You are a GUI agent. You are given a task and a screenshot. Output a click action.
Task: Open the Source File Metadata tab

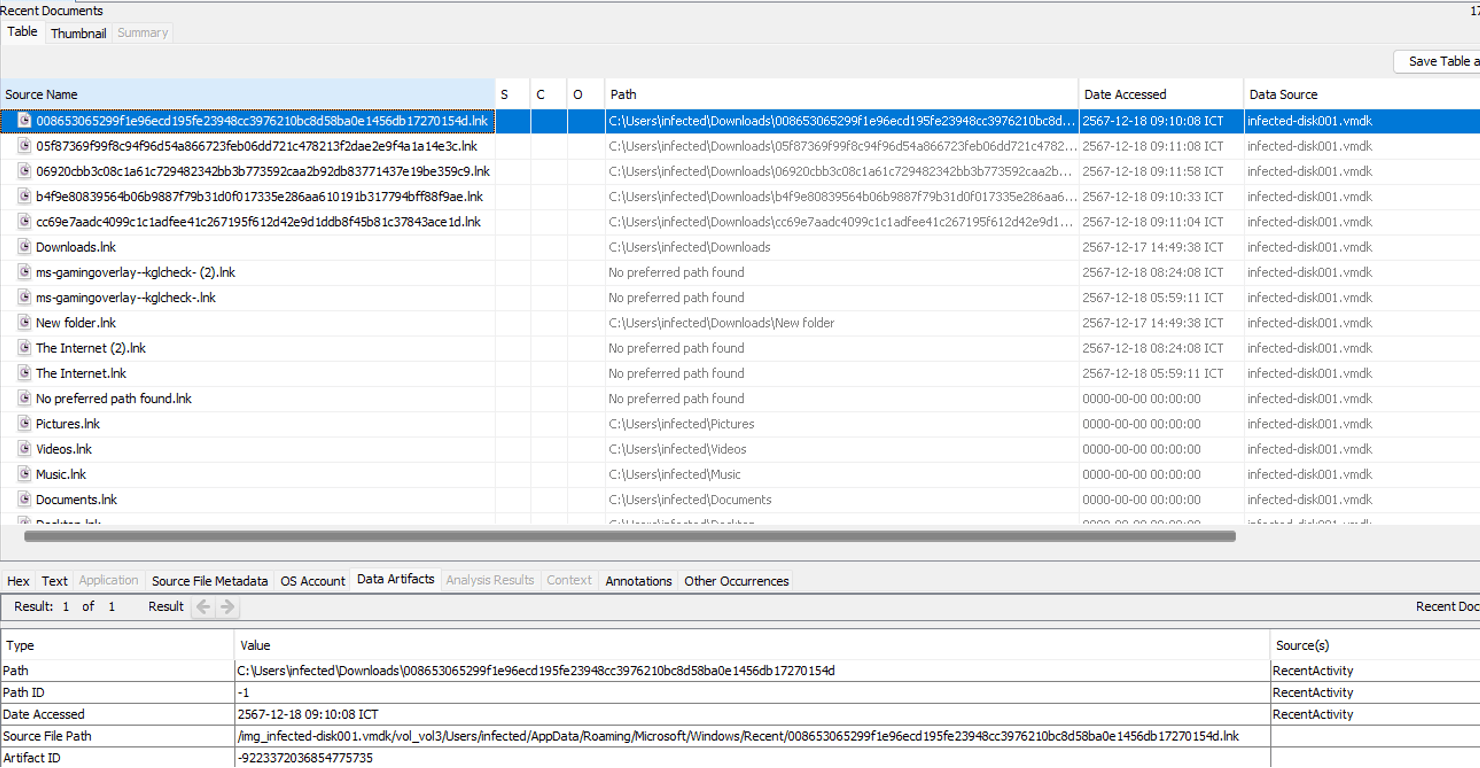(209, 581)
